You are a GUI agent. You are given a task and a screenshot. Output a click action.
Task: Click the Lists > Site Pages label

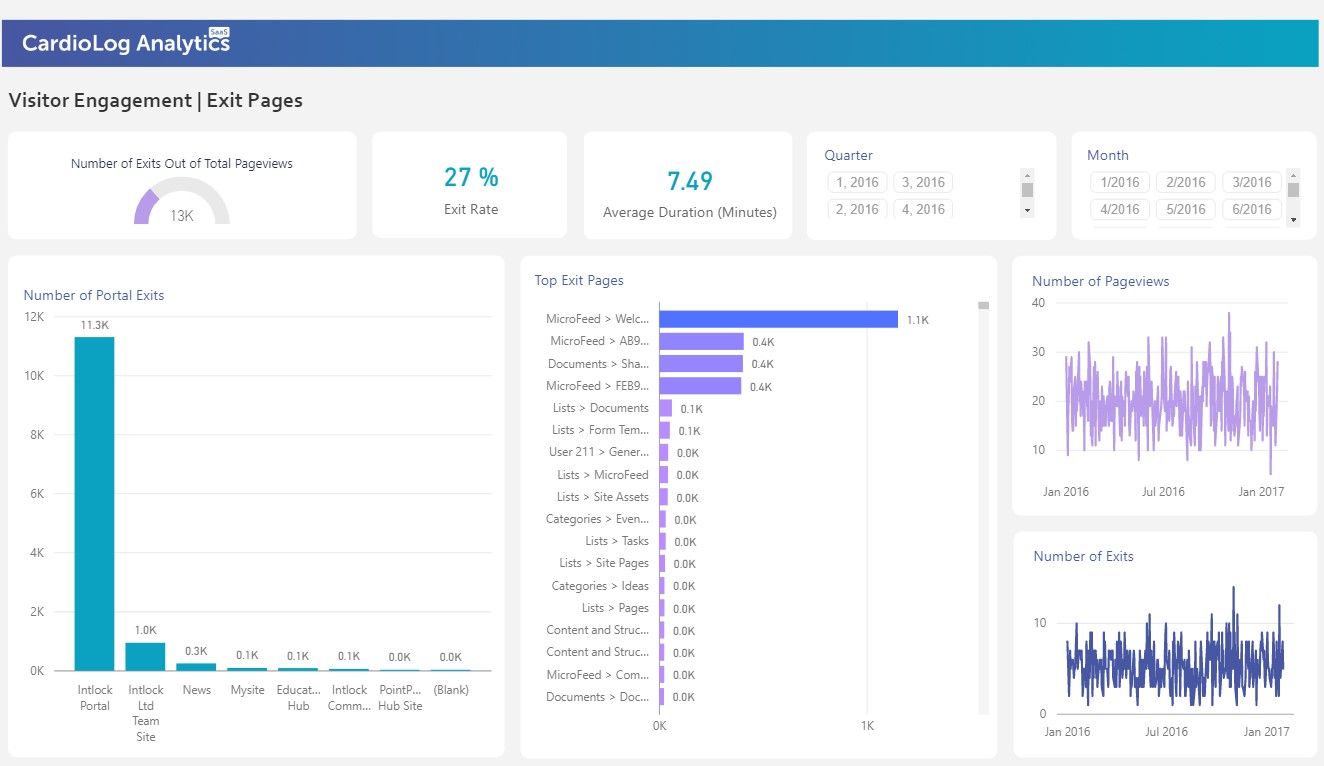[604, 563]
